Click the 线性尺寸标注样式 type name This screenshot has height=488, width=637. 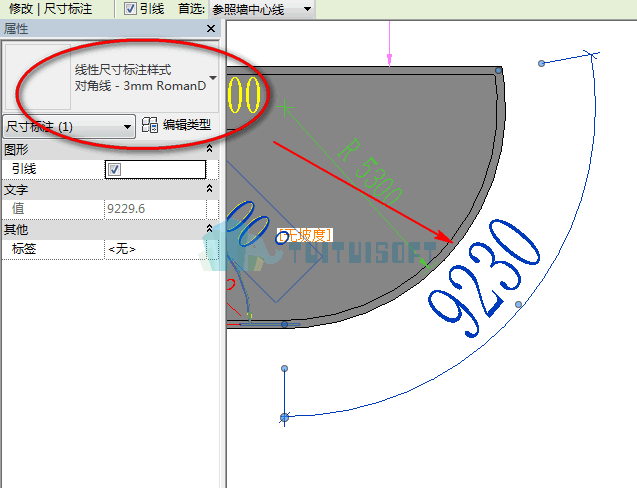point(123,69)
